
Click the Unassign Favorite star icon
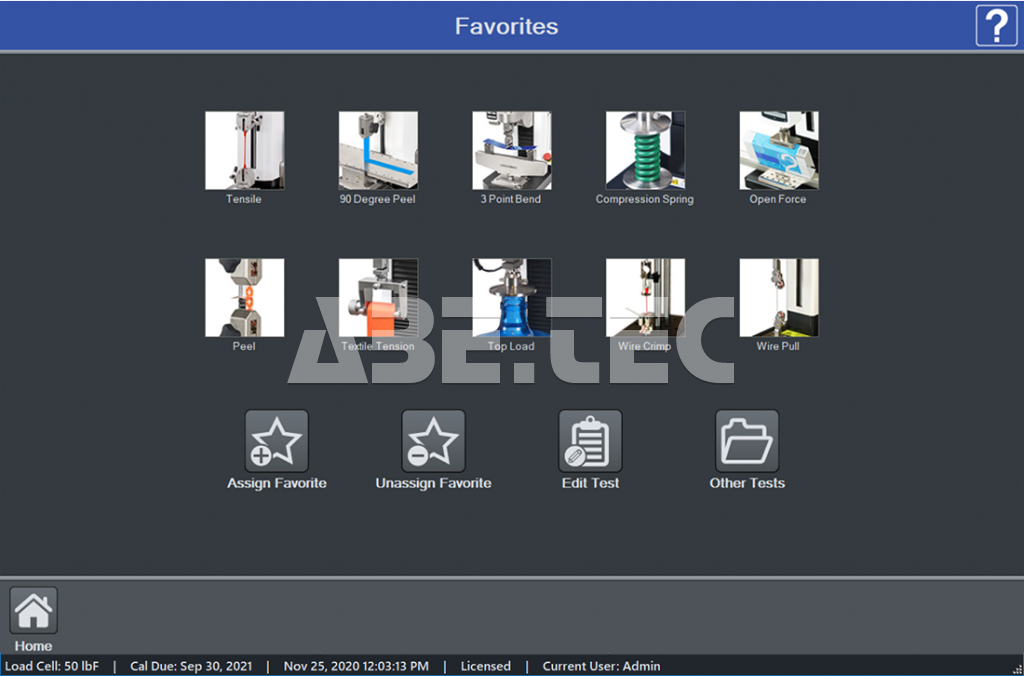click(433, 441)
